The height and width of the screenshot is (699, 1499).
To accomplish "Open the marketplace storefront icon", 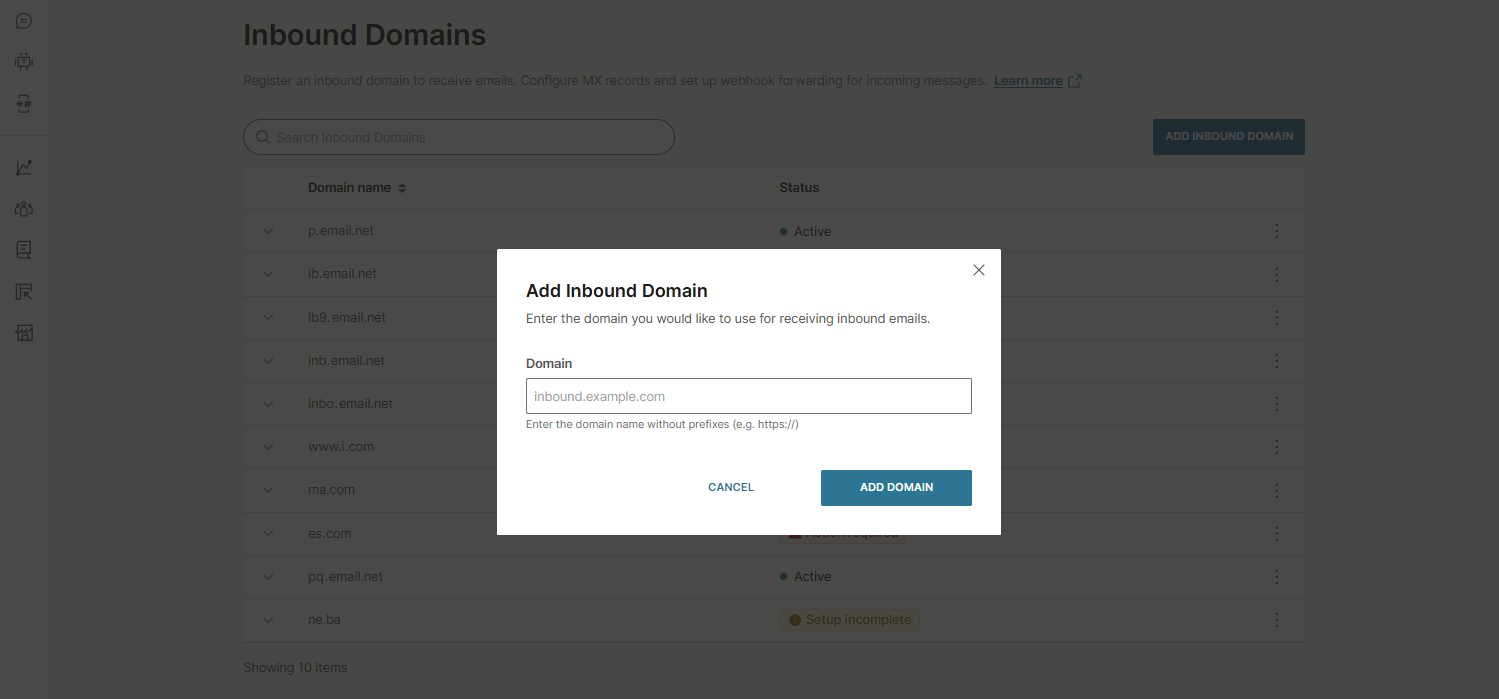I will click(23, 332).
